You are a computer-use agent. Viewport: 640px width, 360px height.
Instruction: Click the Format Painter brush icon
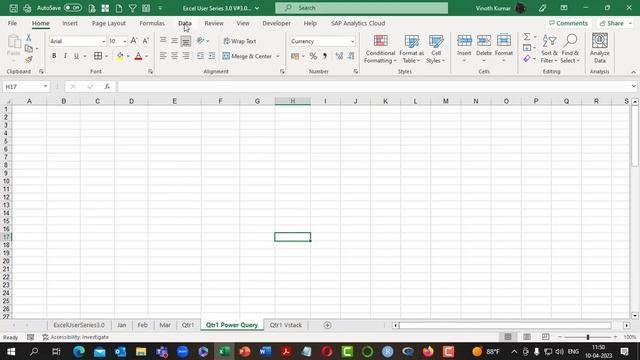(x=29, y=60)
